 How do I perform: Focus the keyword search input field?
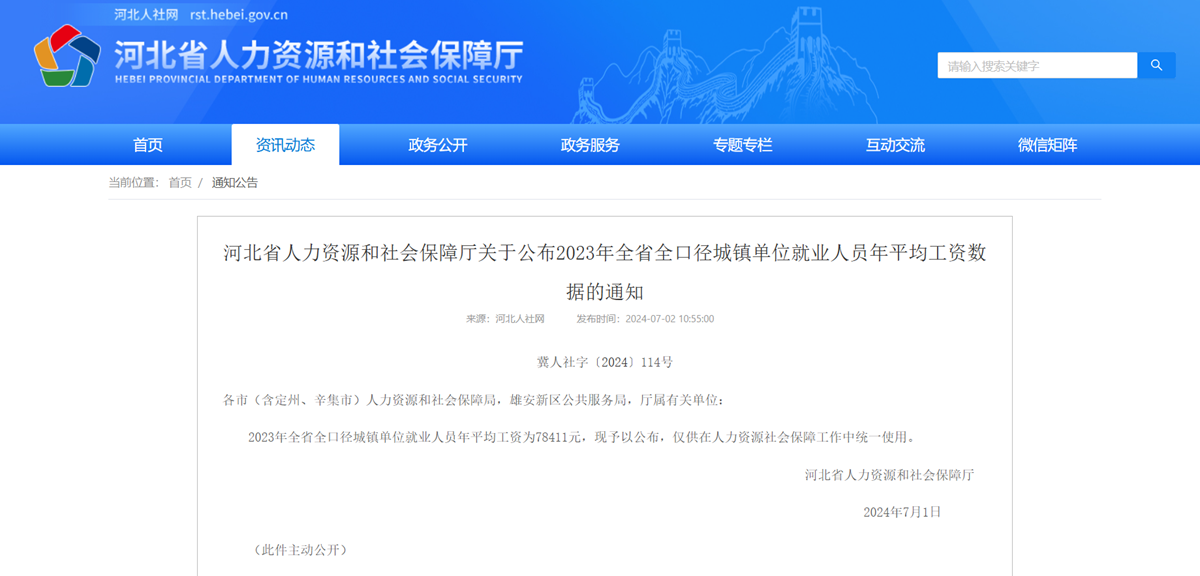(x=1037, y=65)
